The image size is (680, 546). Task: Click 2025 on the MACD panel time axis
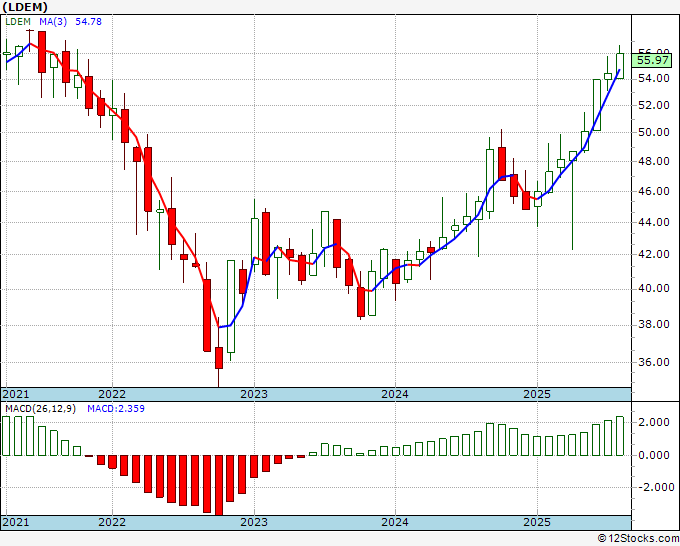(x=537, y=522)
